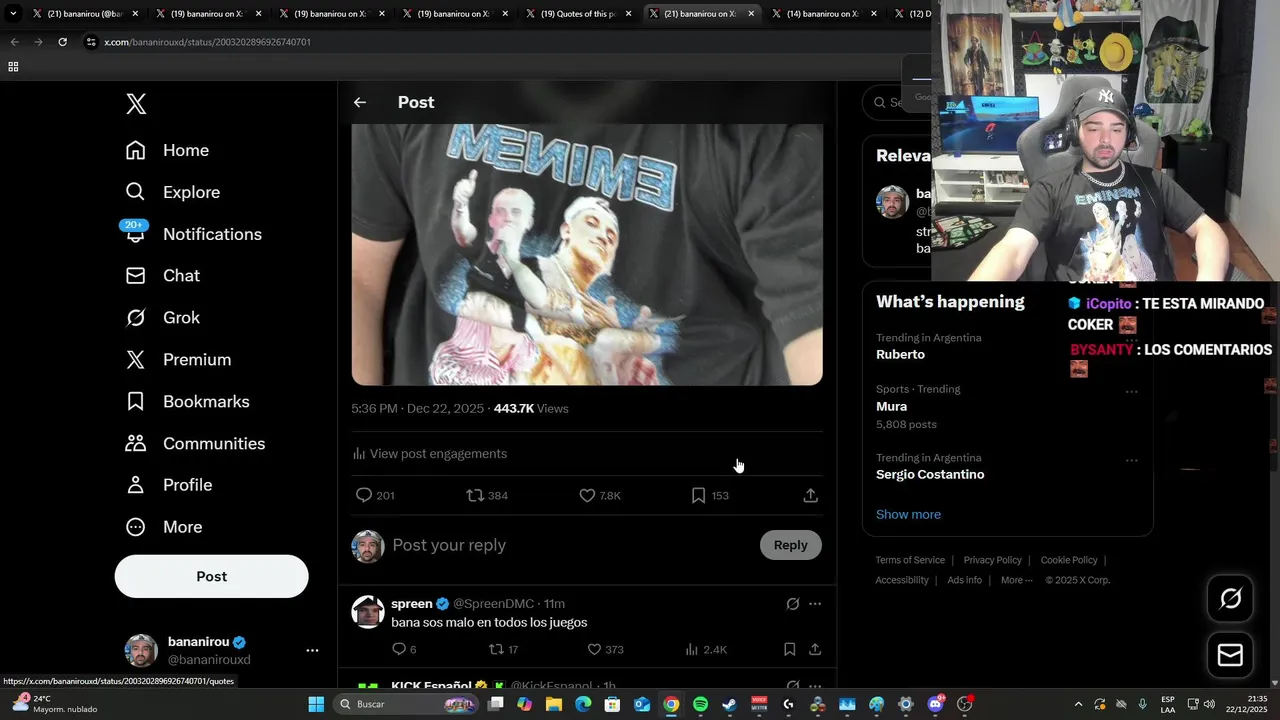1280x720 pixels.
Task: Open more options for Sergio Costantino trend
Action: click(1131, 461)
